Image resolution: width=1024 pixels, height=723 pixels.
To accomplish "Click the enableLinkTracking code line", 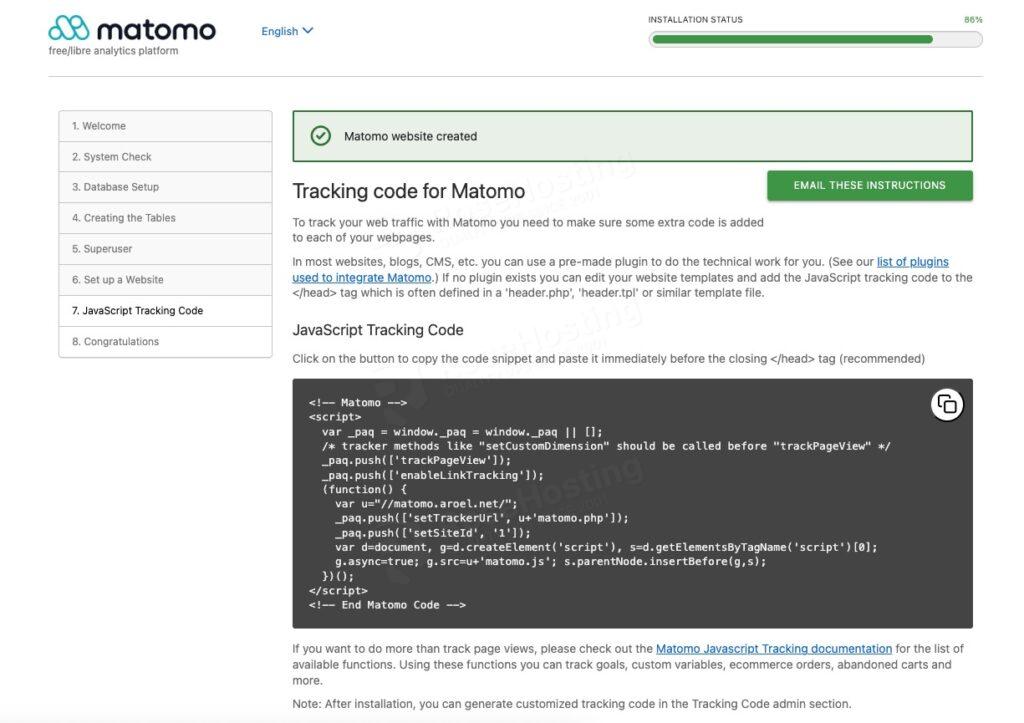I will coord(432,475).
